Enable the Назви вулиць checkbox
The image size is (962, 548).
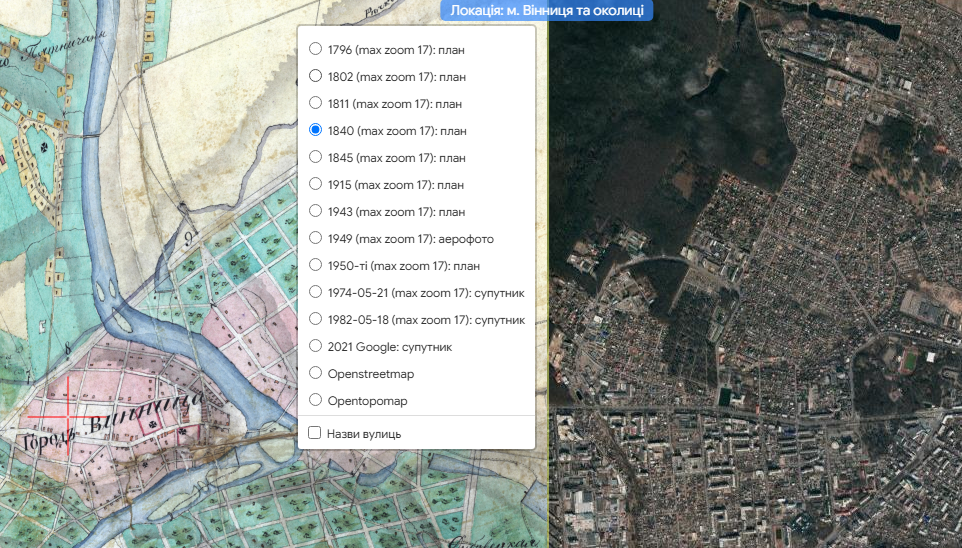coord(314,433)
